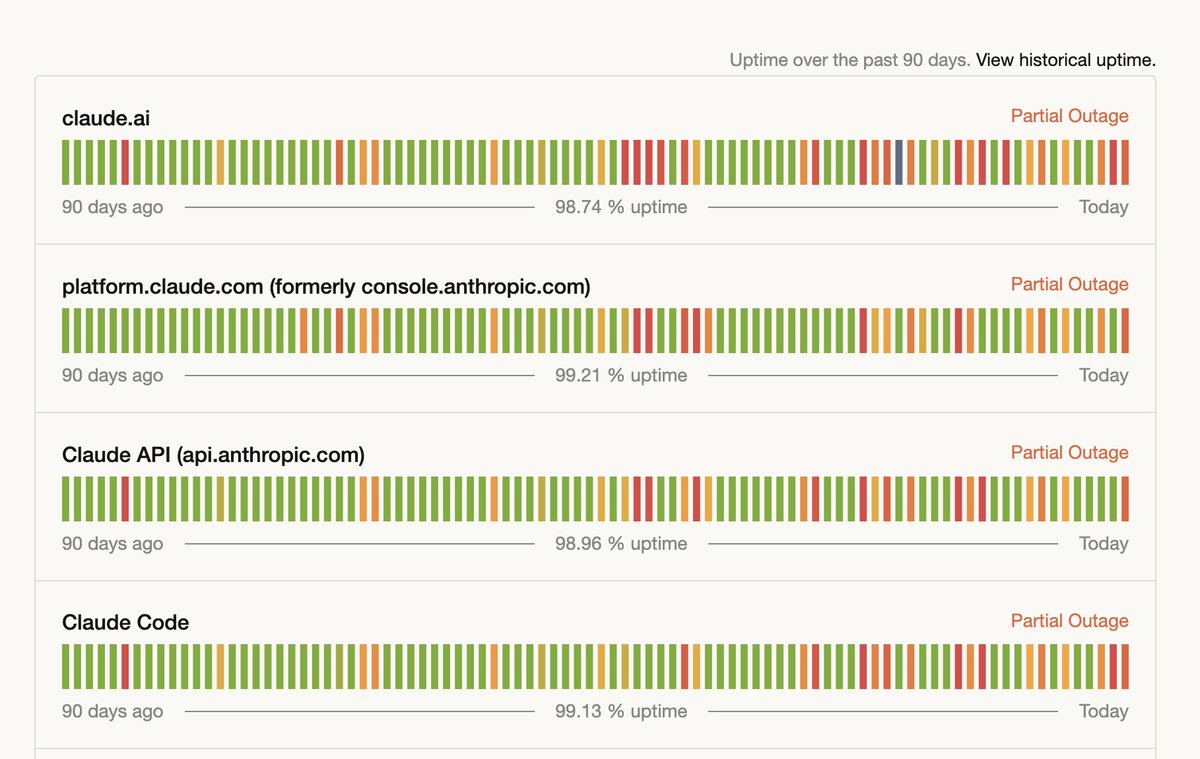Screen dimensions: 1200x759
Task: Click Partial Outage status for platform.claude.com
Action: [x=1069, y=284]
